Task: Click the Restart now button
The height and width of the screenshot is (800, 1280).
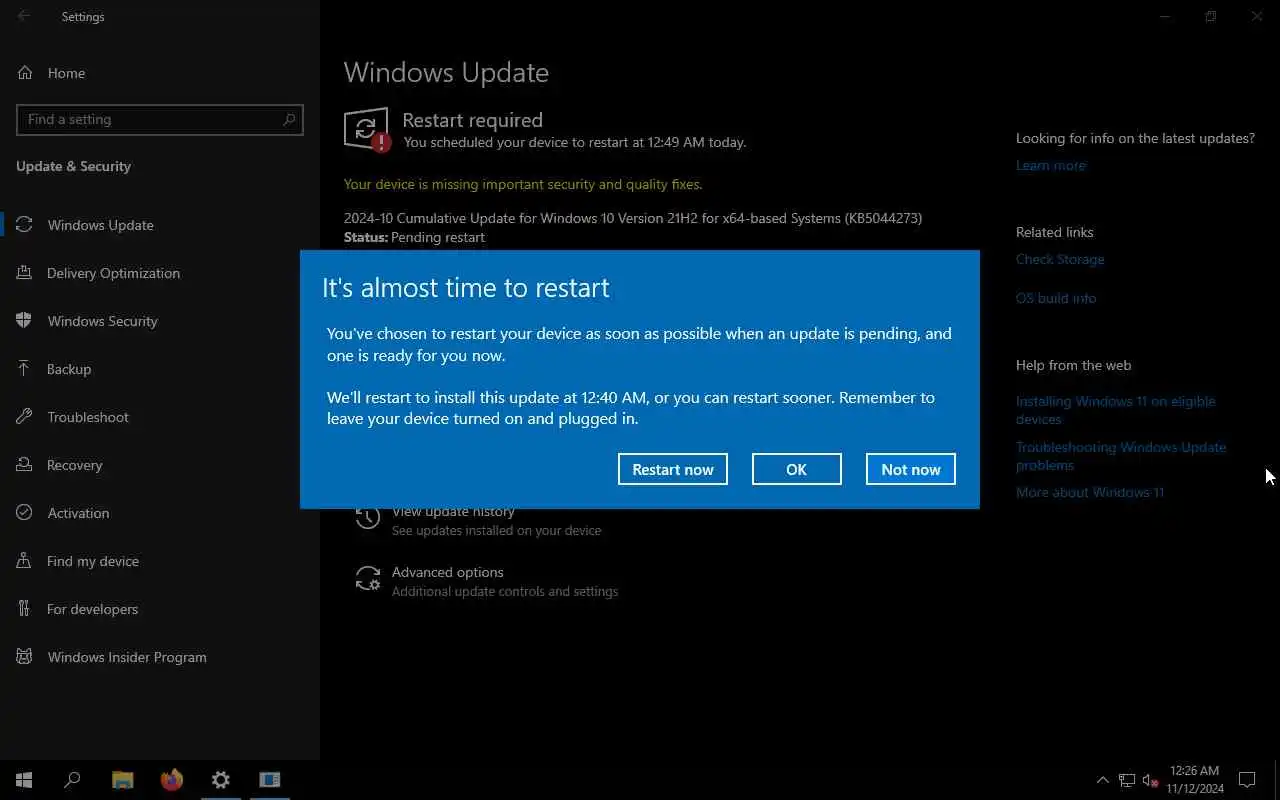Action: coord(672,469)
